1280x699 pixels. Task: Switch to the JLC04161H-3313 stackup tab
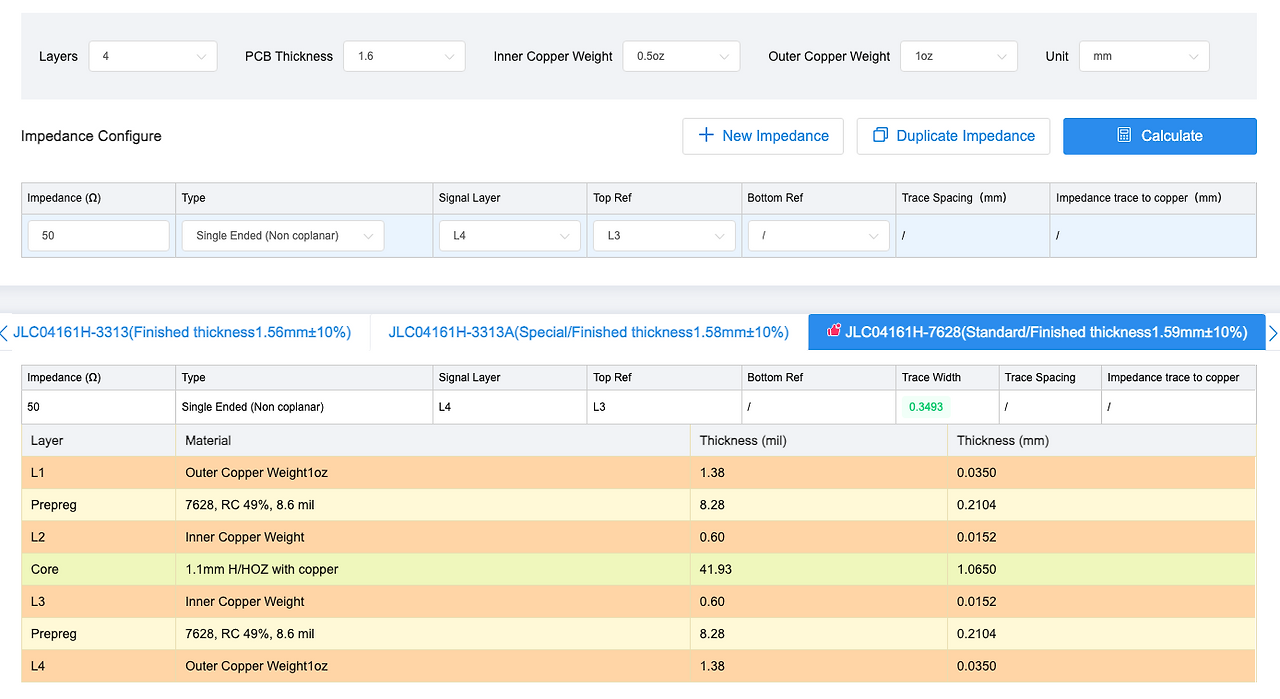coord(182,332)
